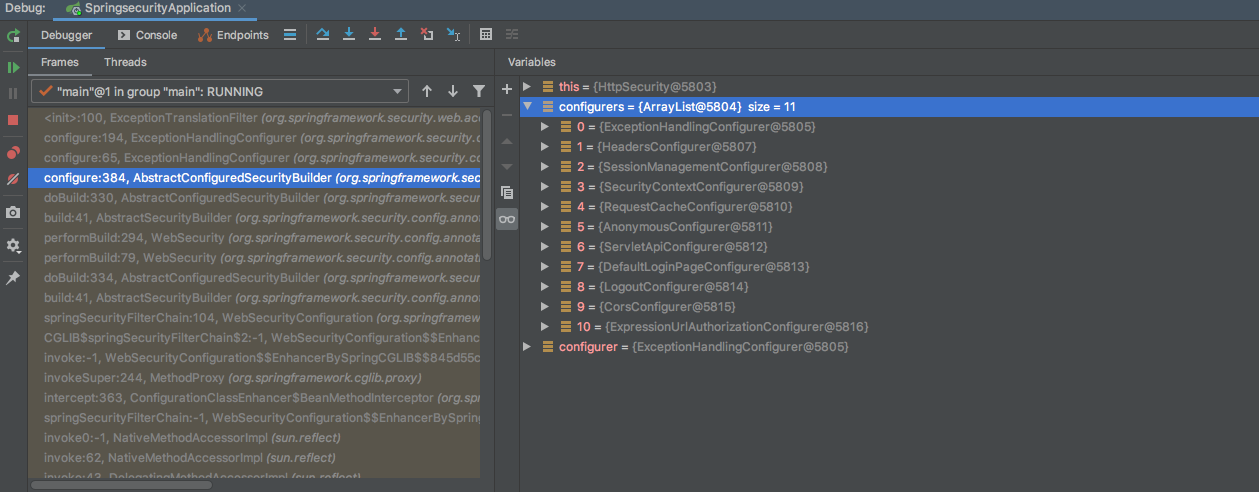Select frame configure:65, ExceptionHandlingConfigurer
1259x492 pixels.
click(x=255, y=158)
